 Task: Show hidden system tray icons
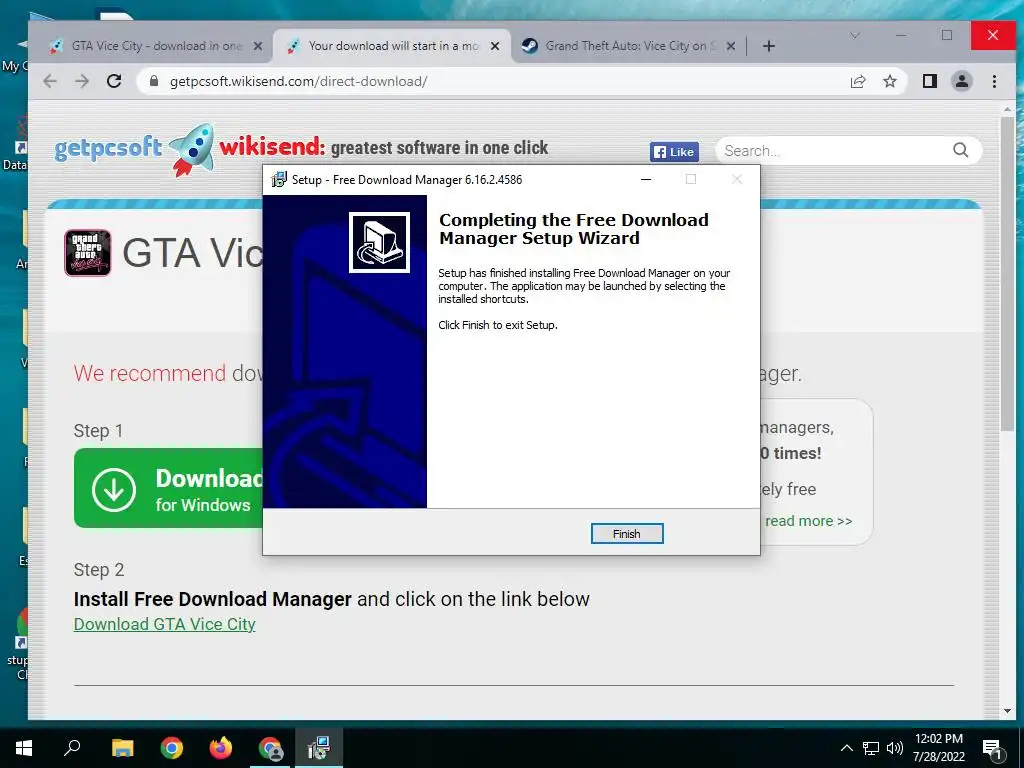coord(846,748)
